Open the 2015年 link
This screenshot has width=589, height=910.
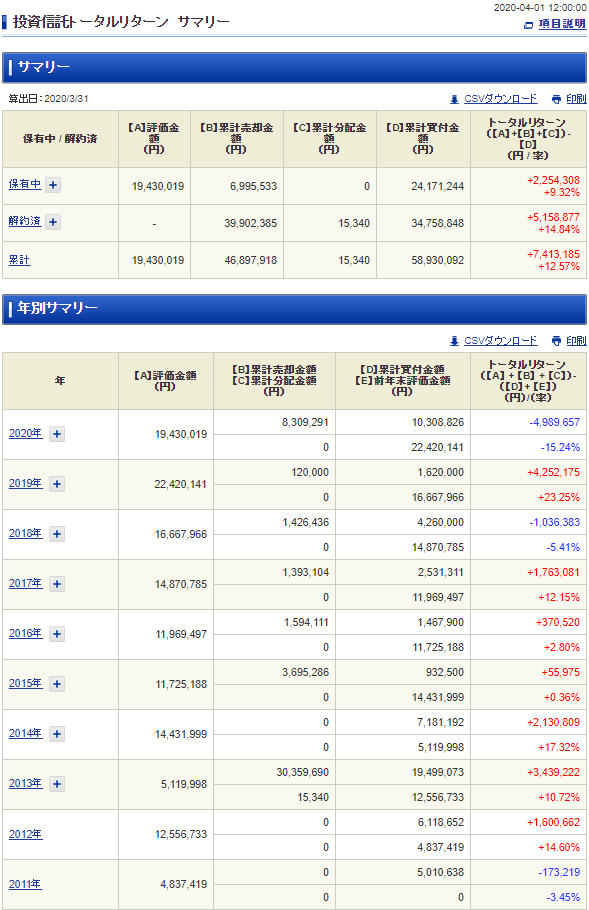pyautogui.click(x=26, y=683)
